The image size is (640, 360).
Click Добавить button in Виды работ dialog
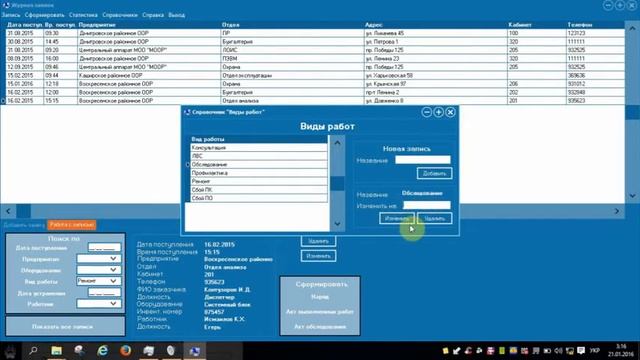[434, 173]
